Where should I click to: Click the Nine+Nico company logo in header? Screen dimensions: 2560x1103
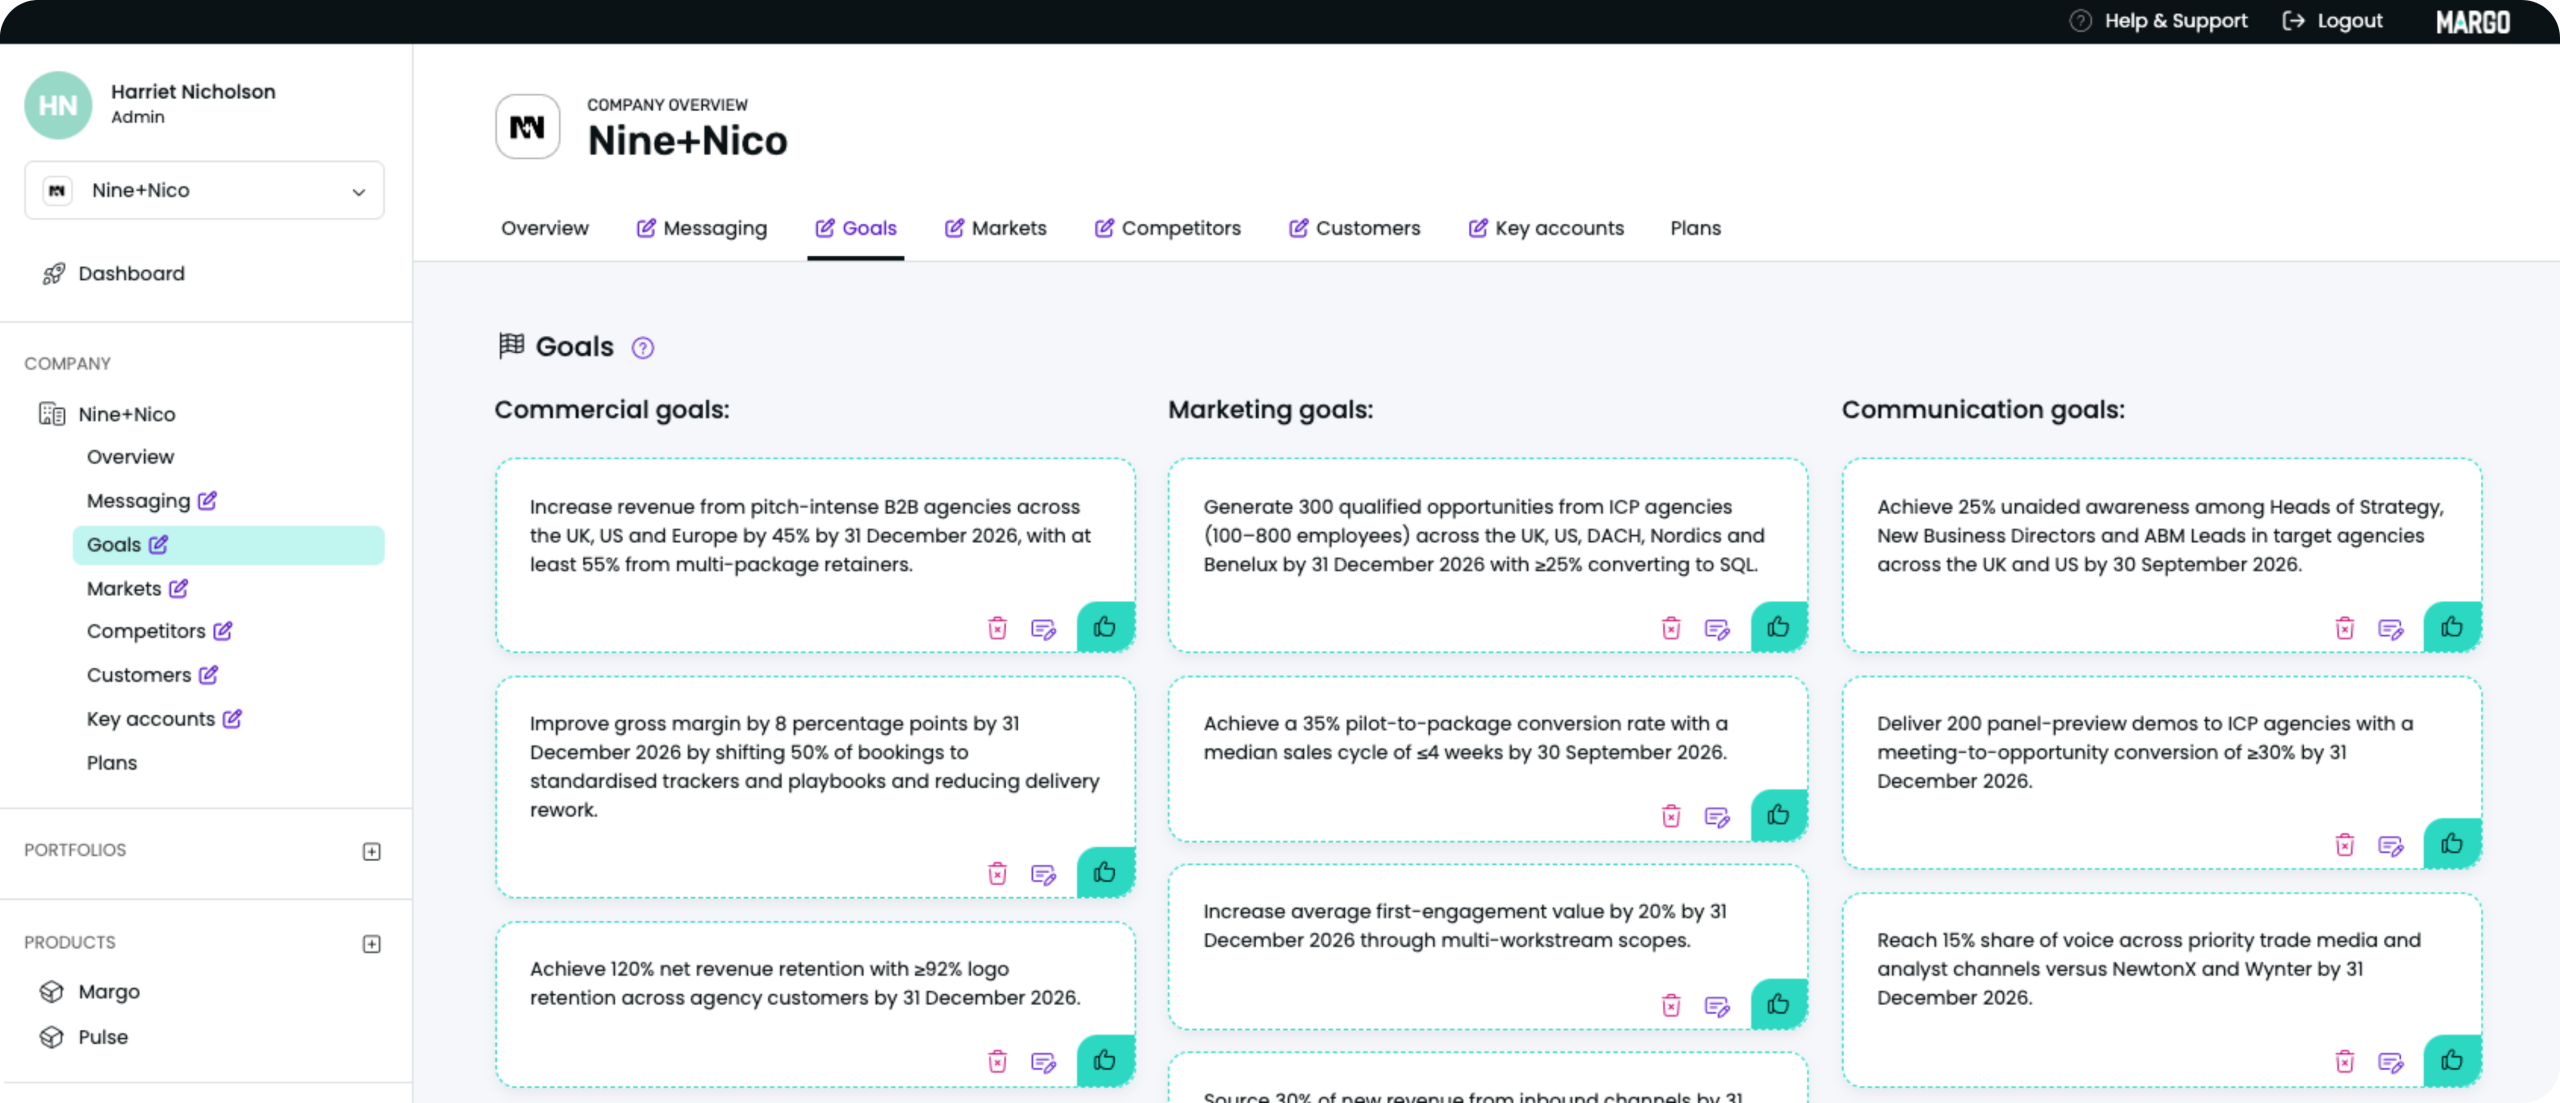pos(528,127)
